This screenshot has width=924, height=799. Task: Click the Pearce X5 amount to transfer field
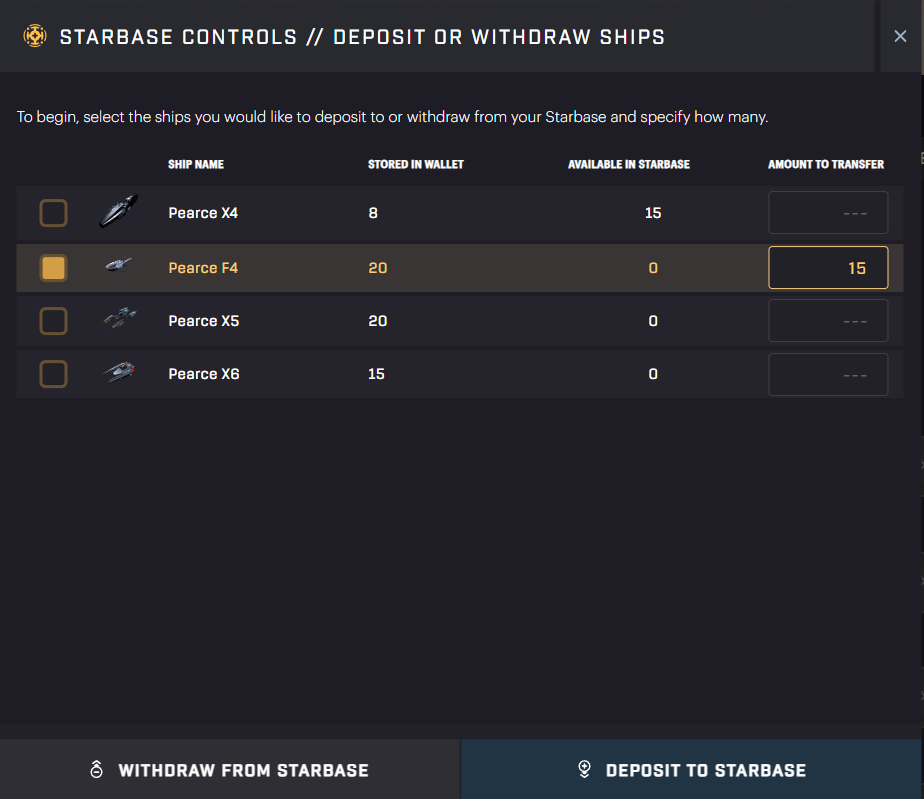click(828, 321)
